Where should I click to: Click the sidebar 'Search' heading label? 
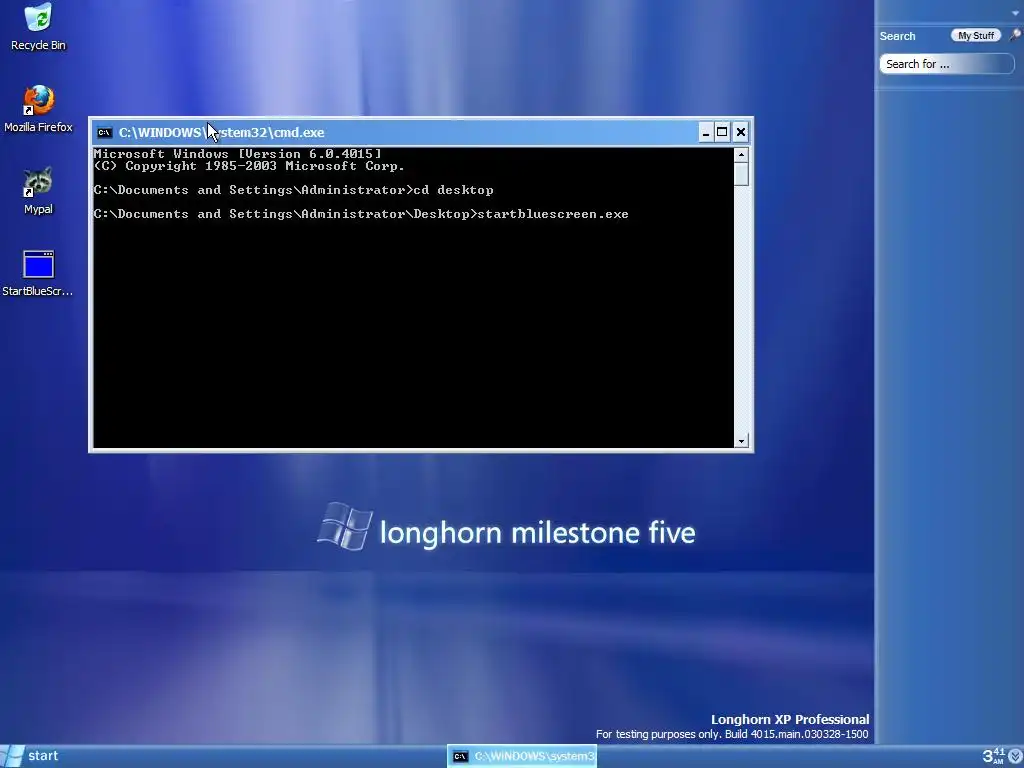tap(897, 36)
